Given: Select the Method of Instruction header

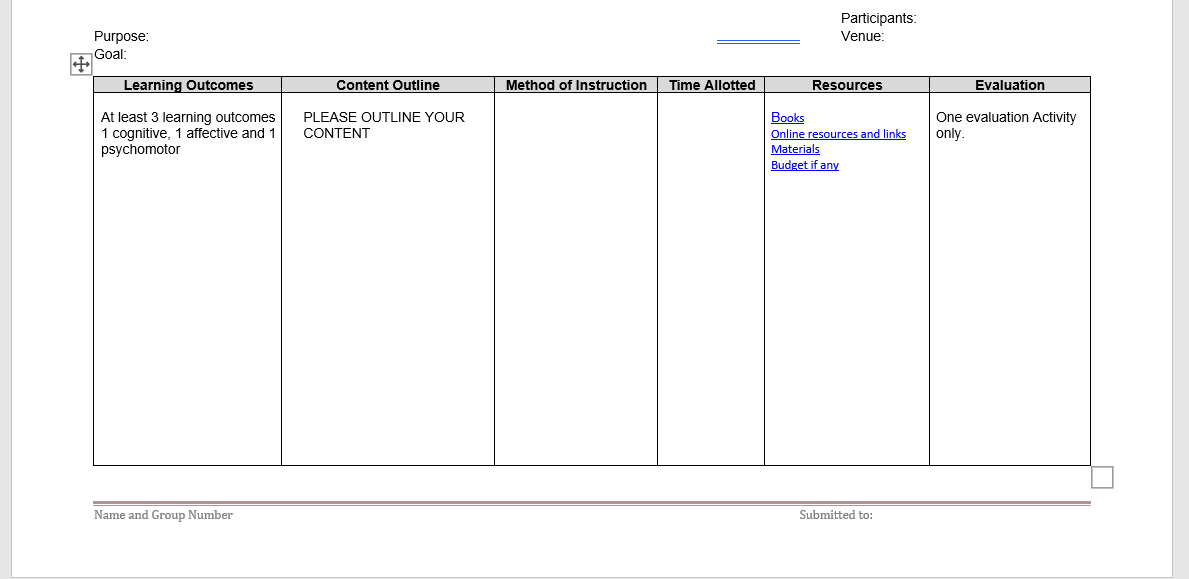Looking at the screenshot, I should pyautogui.click(x=576, y=85).
